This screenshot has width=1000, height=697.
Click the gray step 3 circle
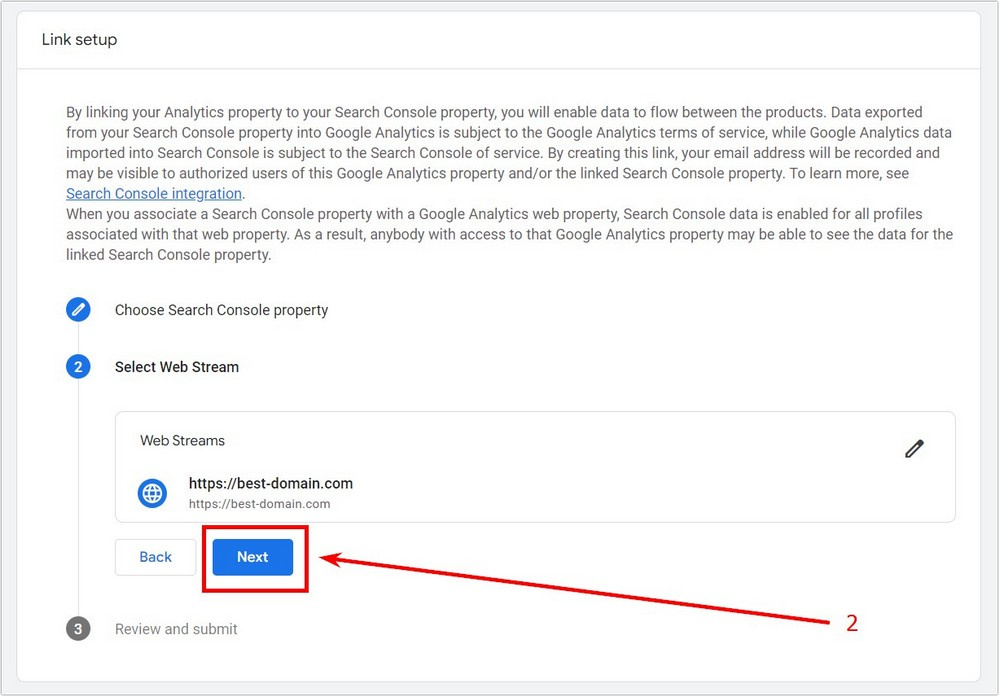point(78,629)
